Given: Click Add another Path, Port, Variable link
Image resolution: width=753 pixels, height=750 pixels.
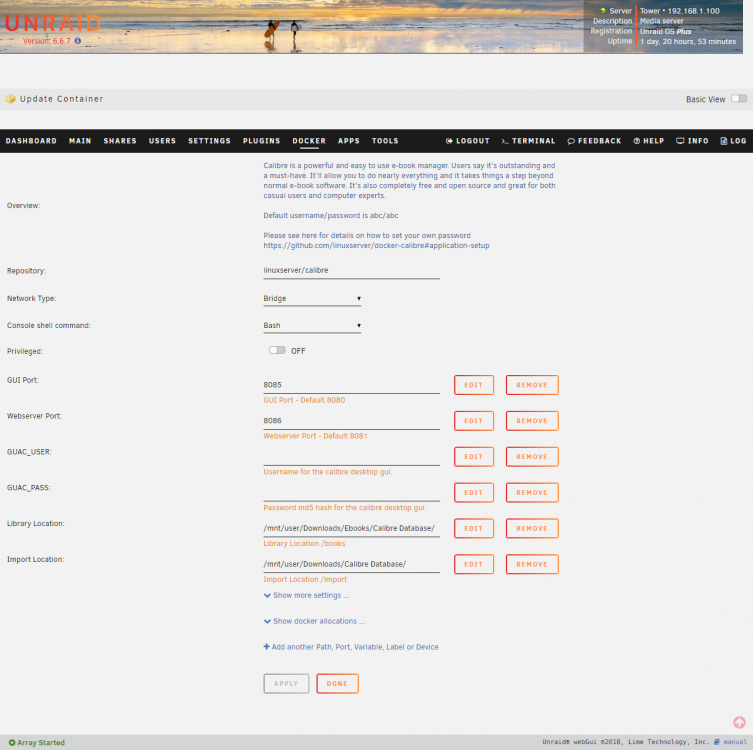Looking at the screenshot, I should pos(351,647).
